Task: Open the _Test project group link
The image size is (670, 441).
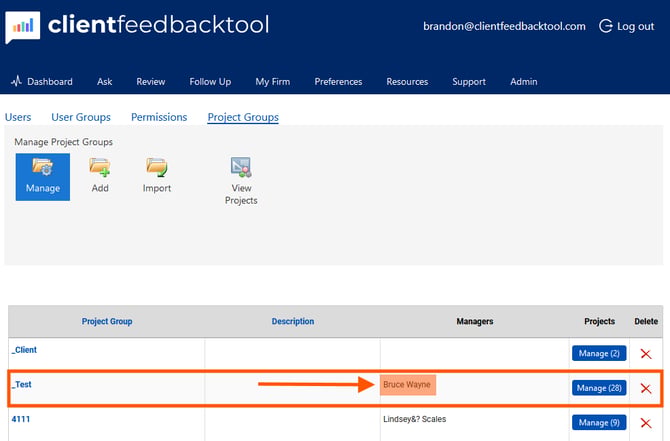Action: click(x=21, y=384)
